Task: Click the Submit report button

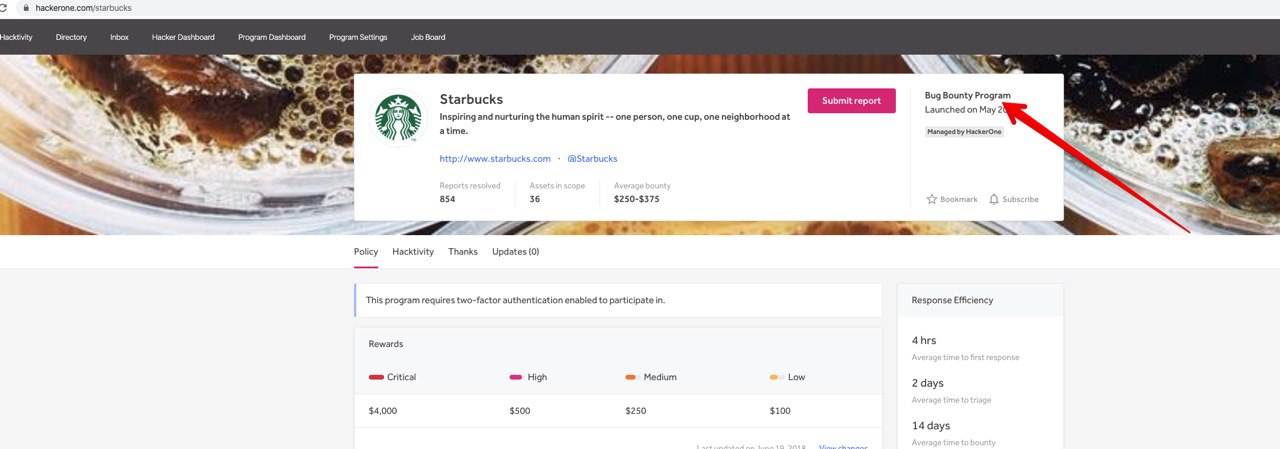Action: point(852,101)
